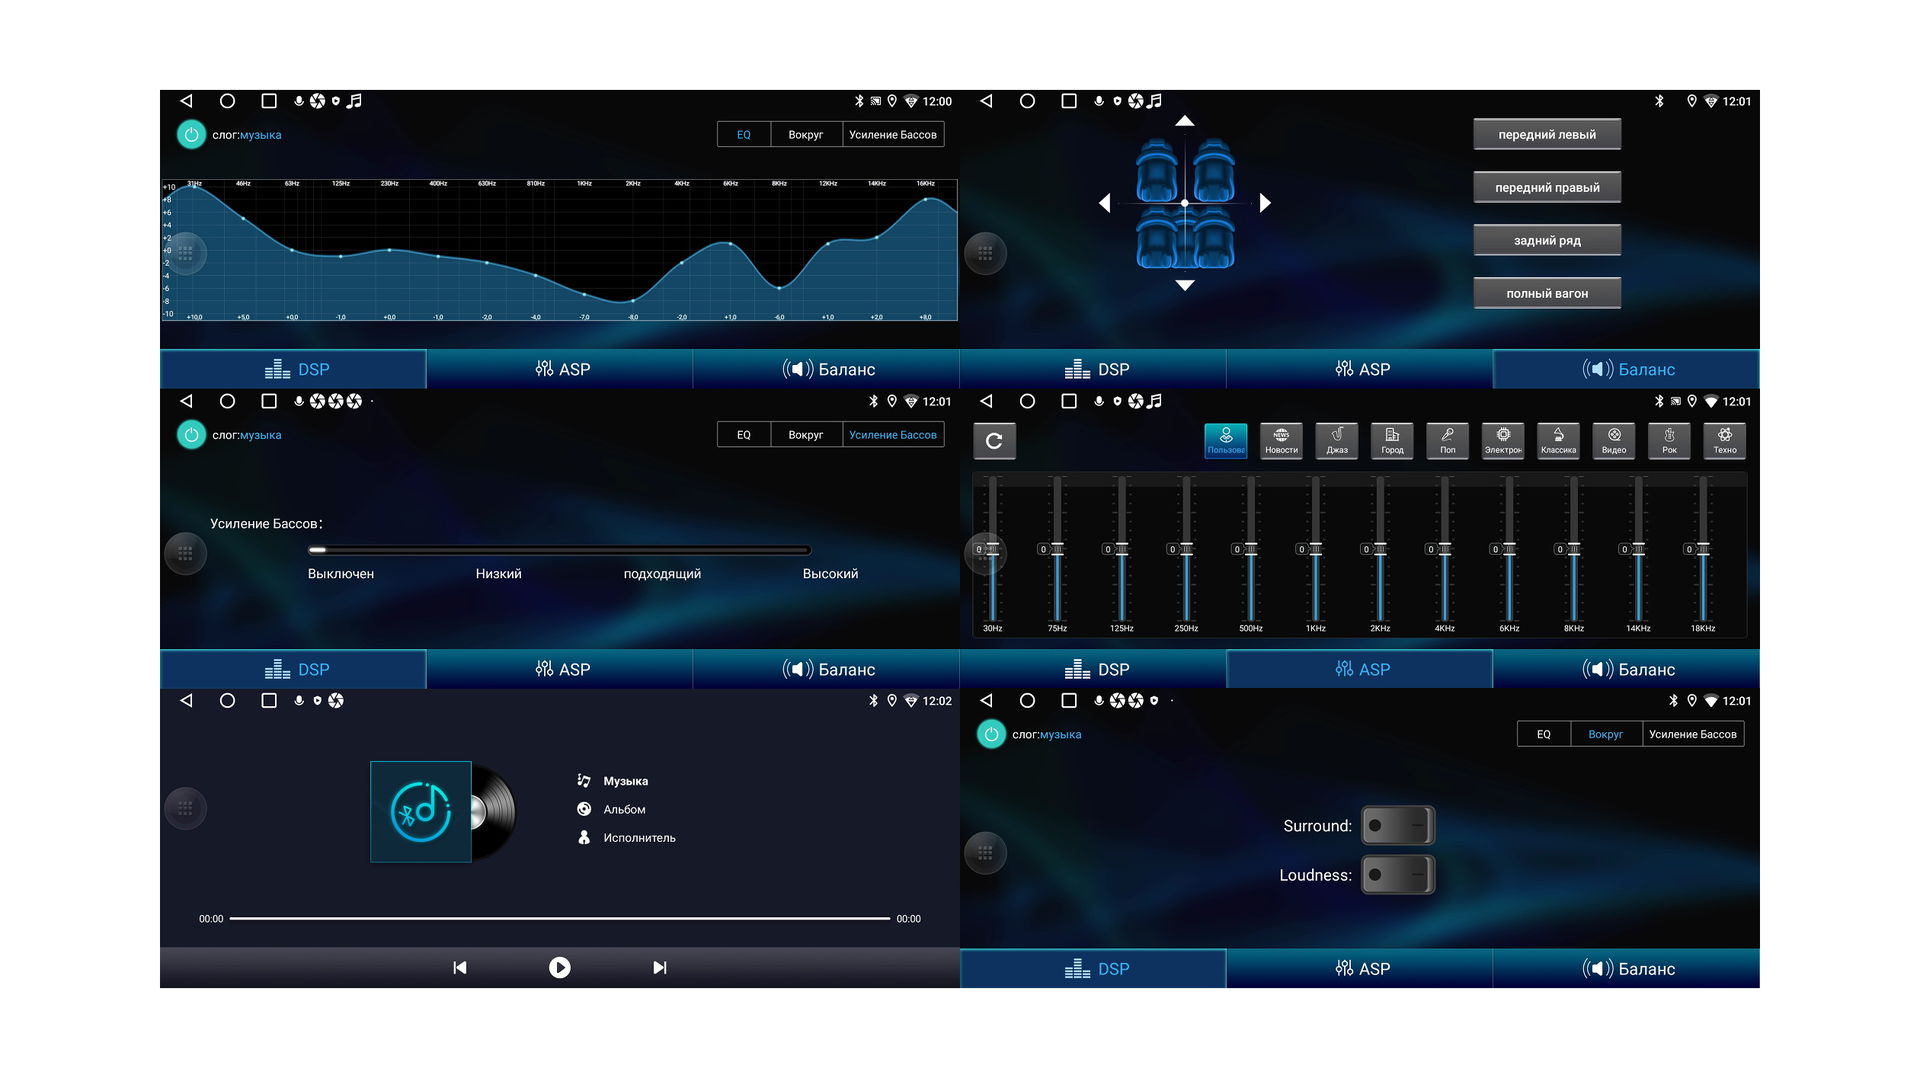Apply the Рок equalizer preset

1669,440
